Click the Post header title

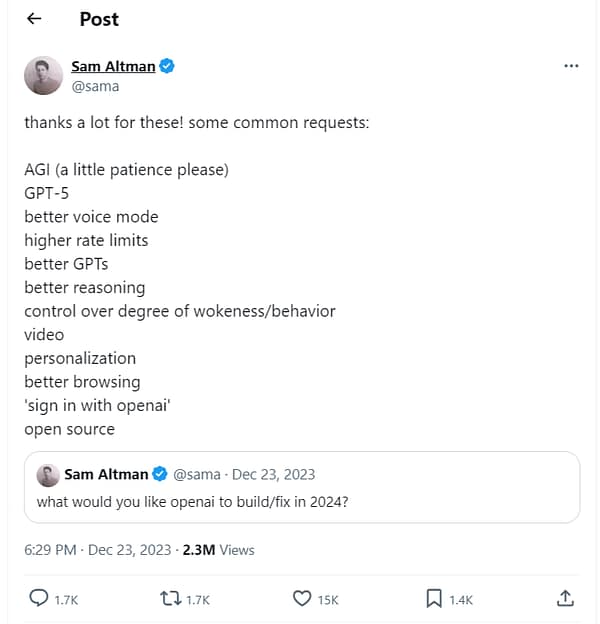tap(99, 19)
